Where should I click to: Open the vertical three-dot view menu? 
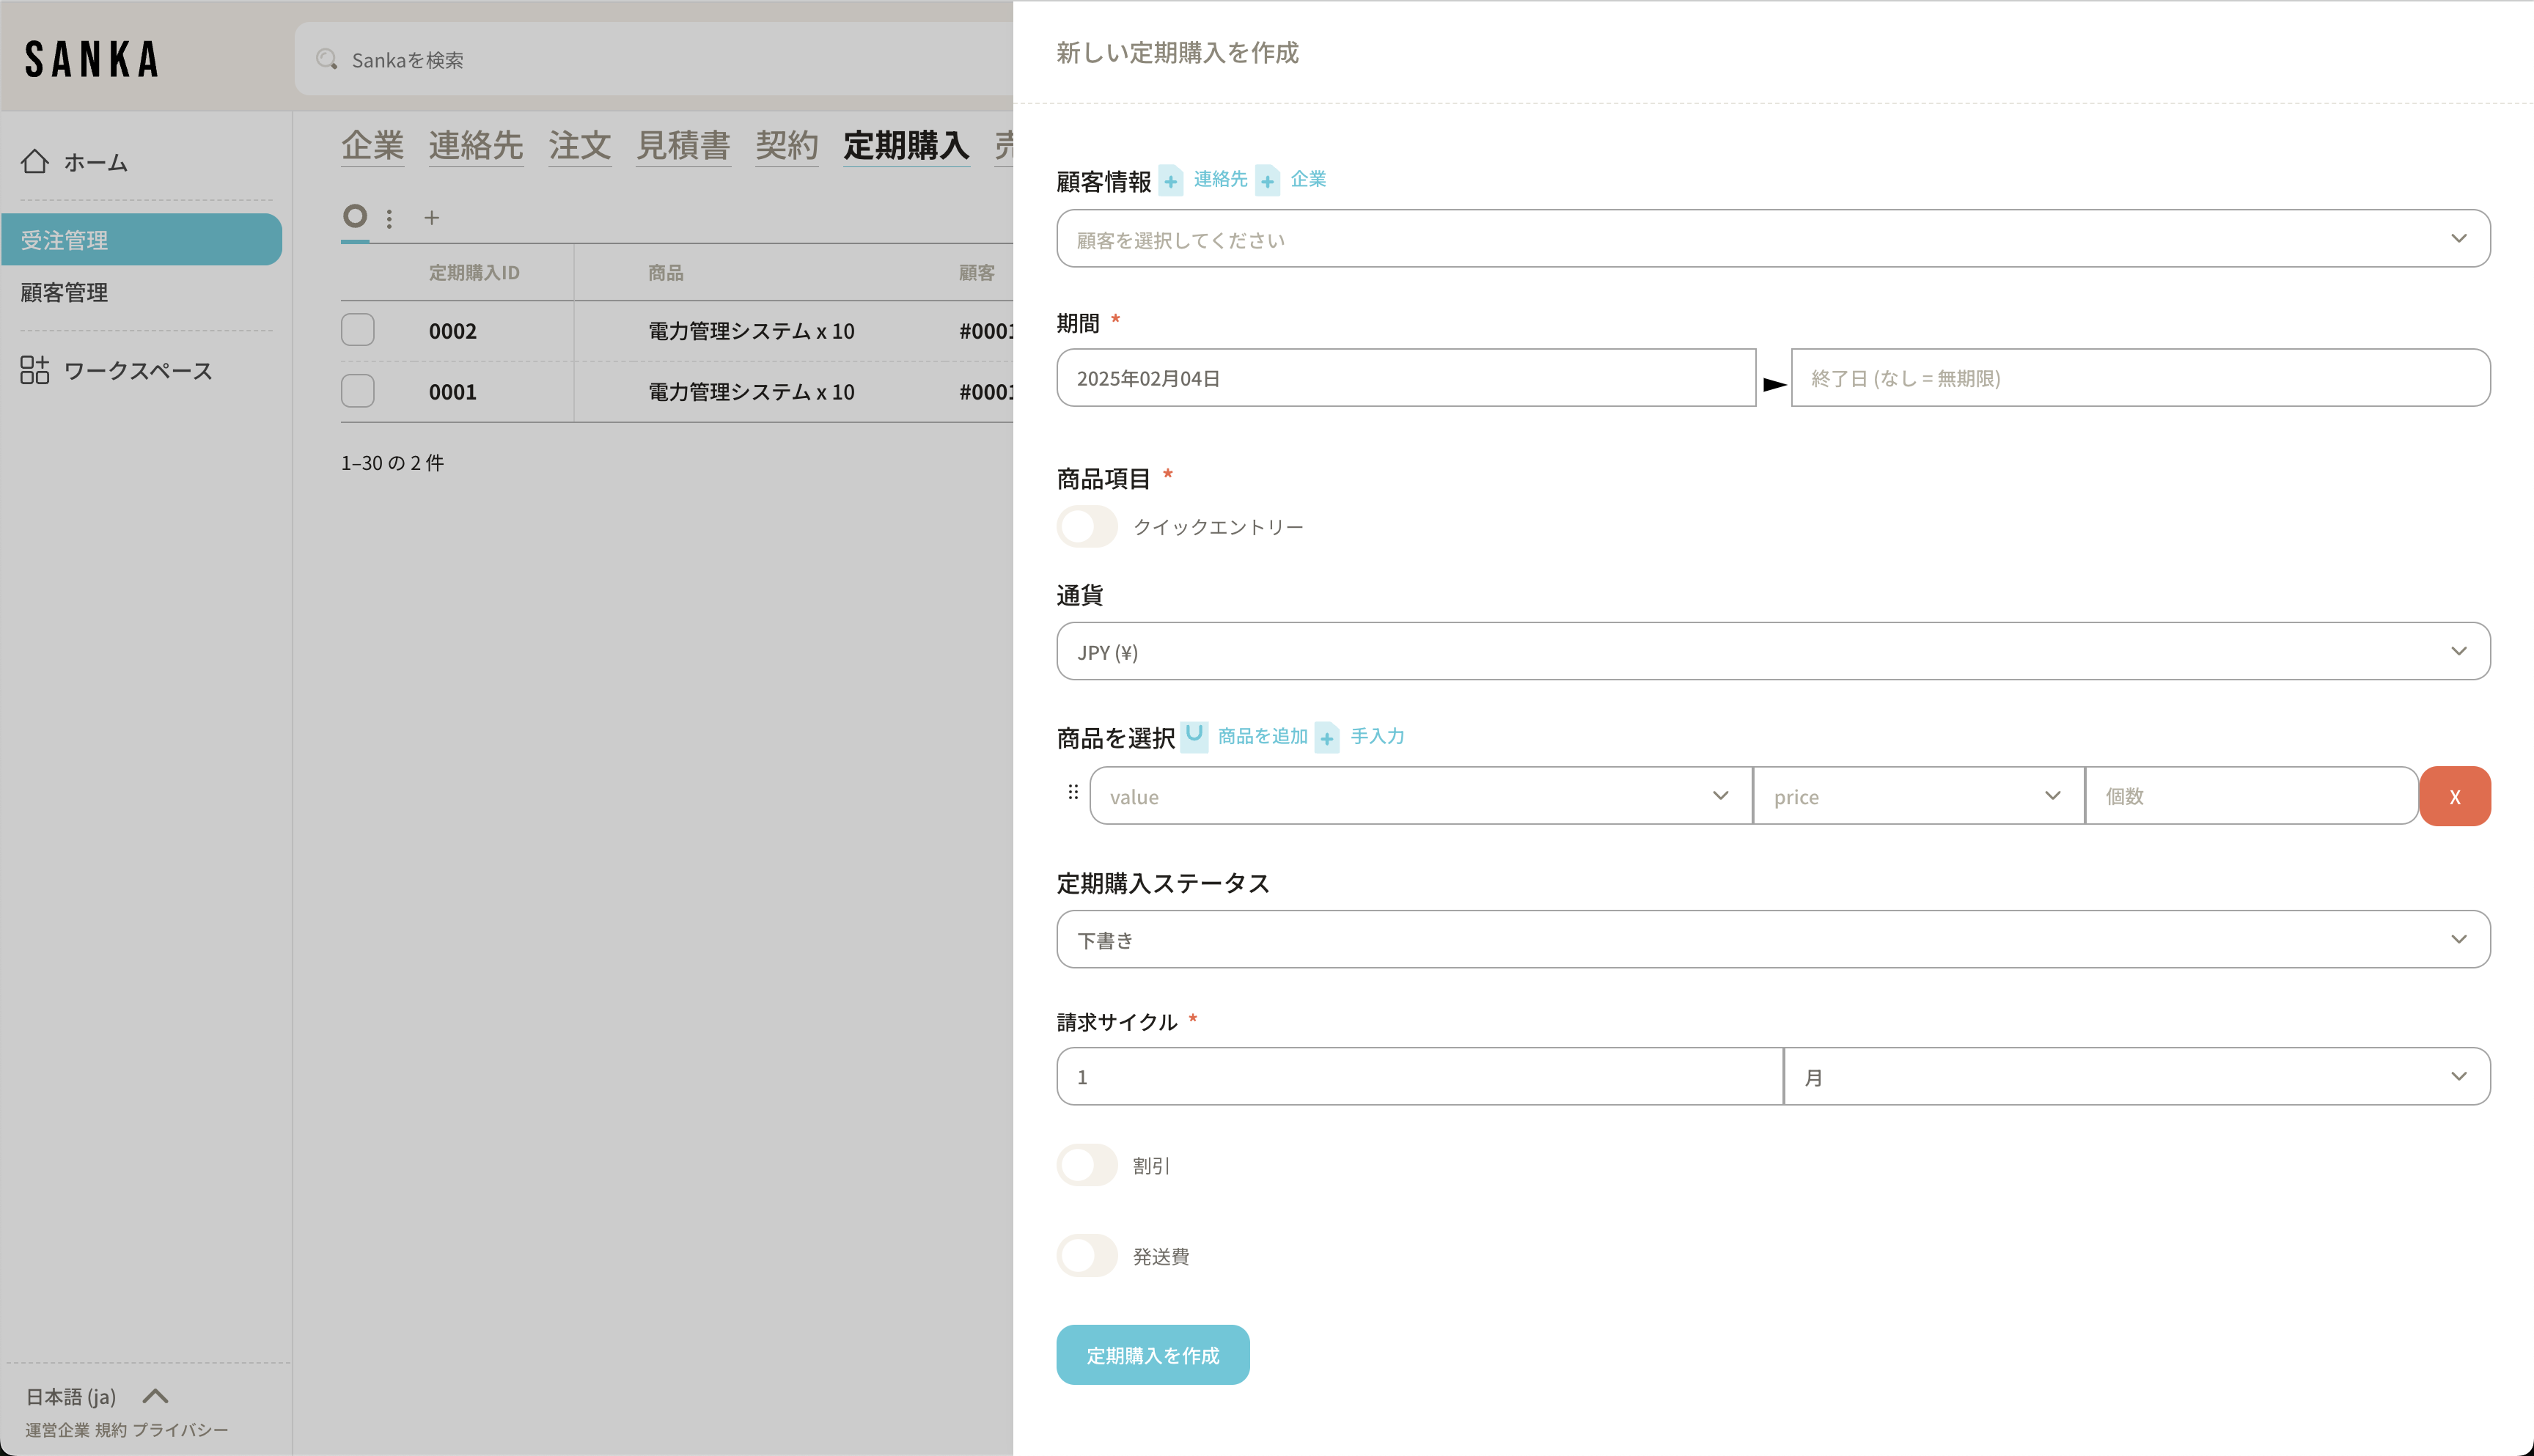tap(389, 218)
